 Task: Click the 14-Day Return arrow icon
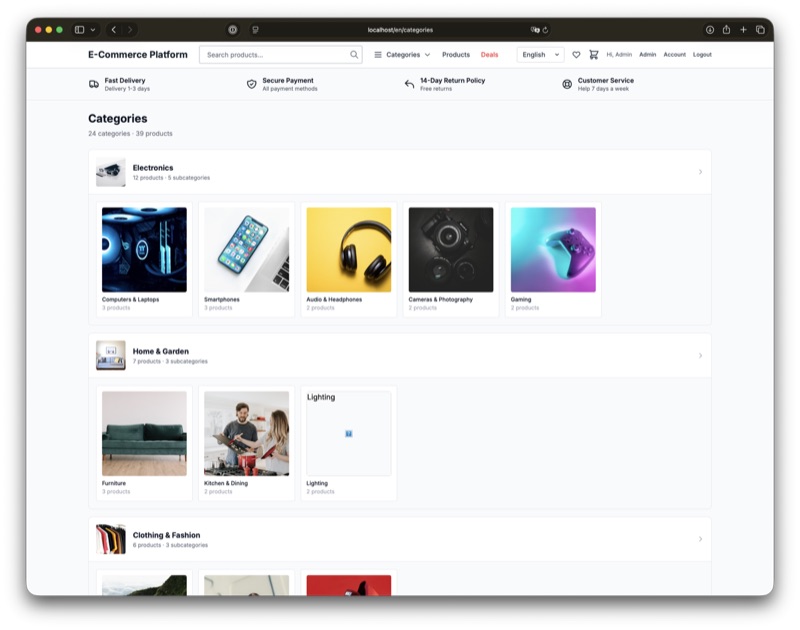coord(409,84)
